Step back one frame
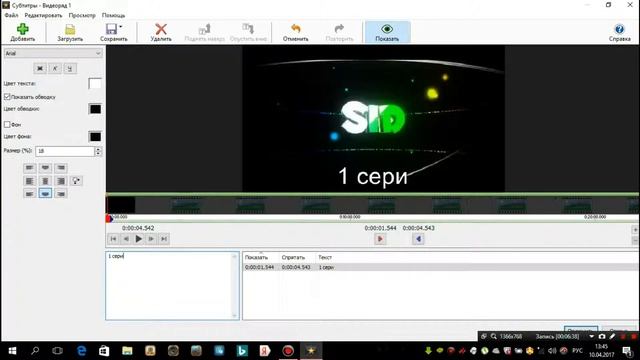The image size is (640, 360). (x=126, y=239)
